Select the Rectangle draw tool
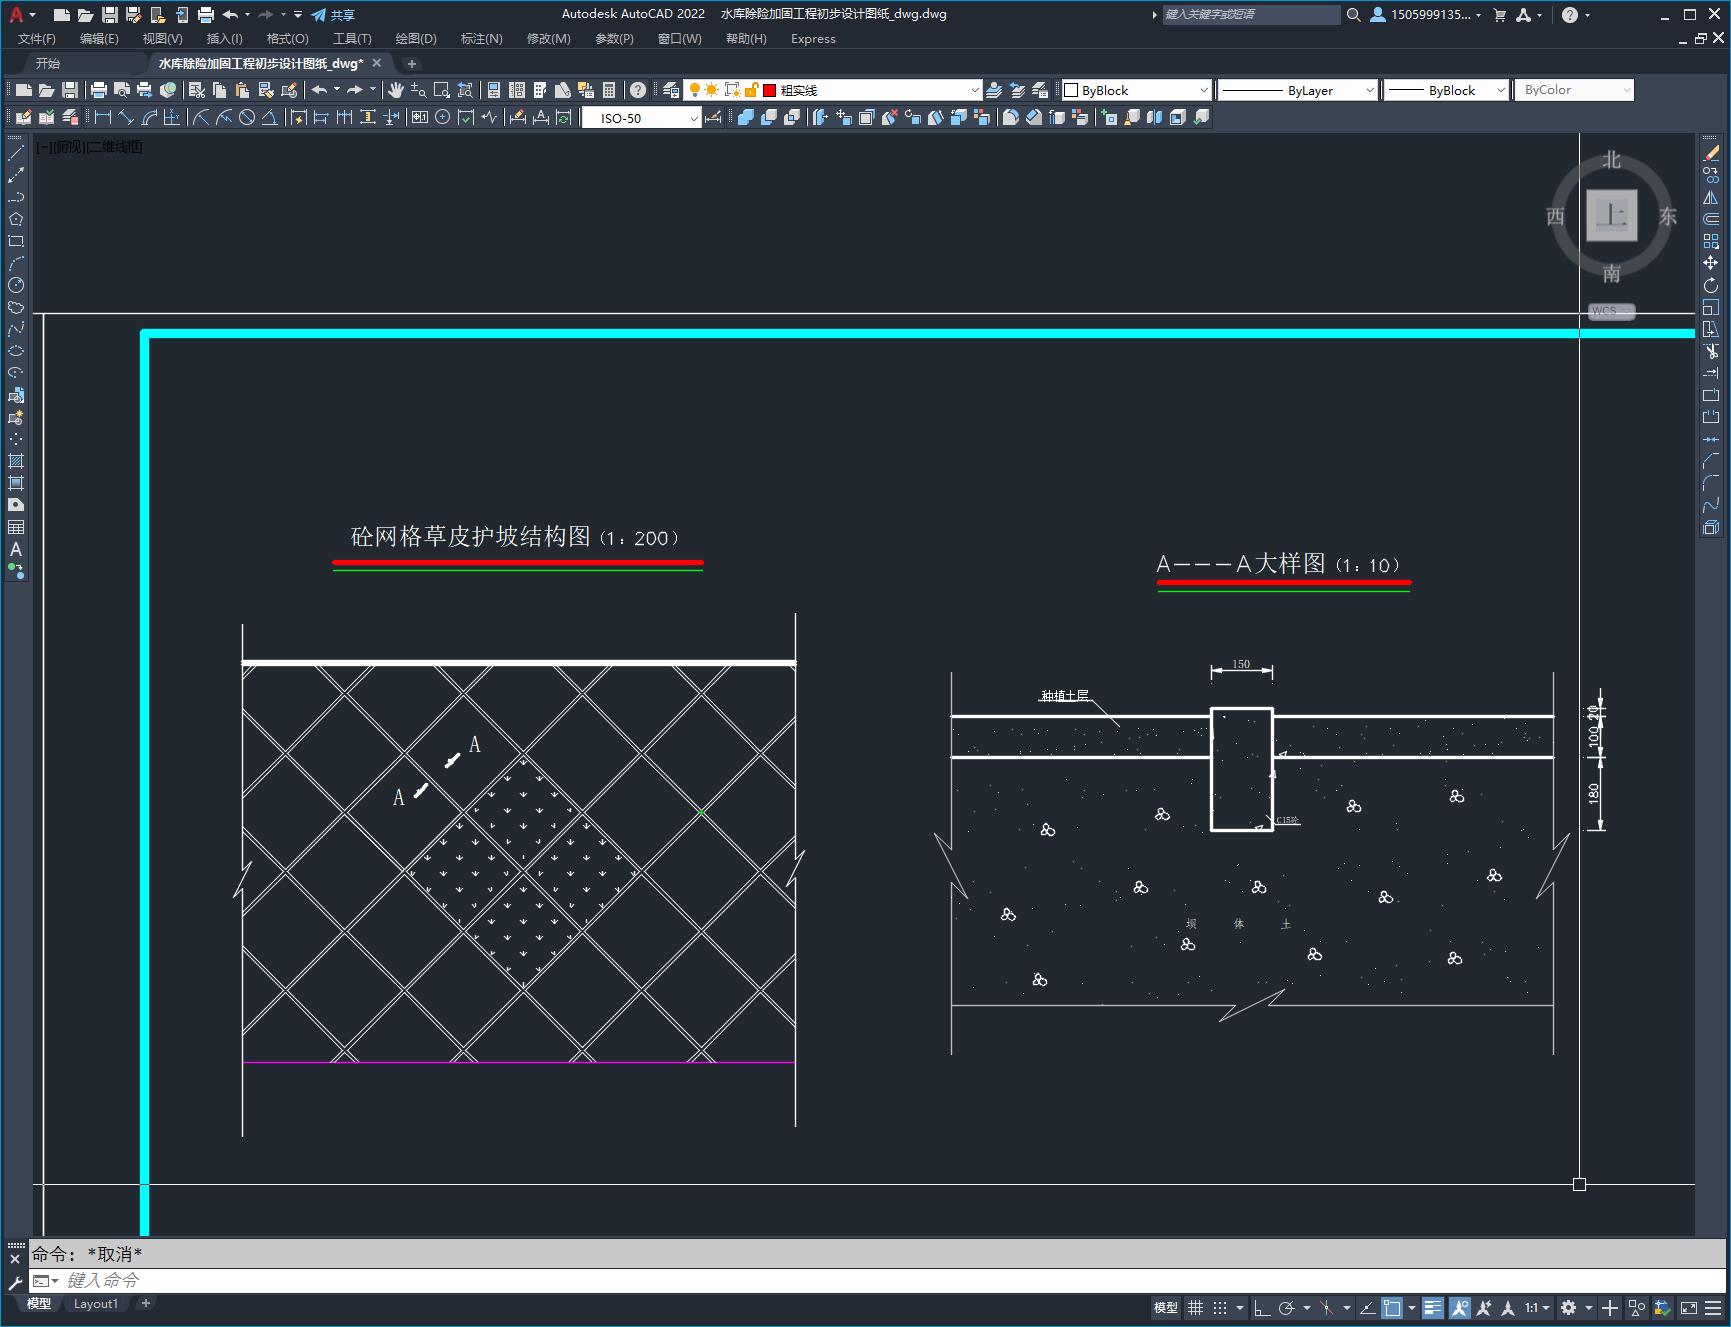 coord(16,241)
